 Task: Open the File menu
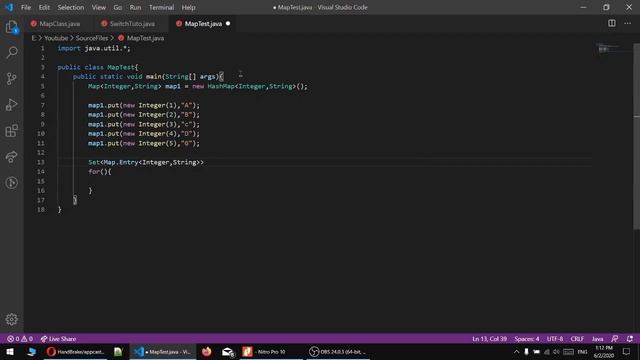click(x=26, y=7)
